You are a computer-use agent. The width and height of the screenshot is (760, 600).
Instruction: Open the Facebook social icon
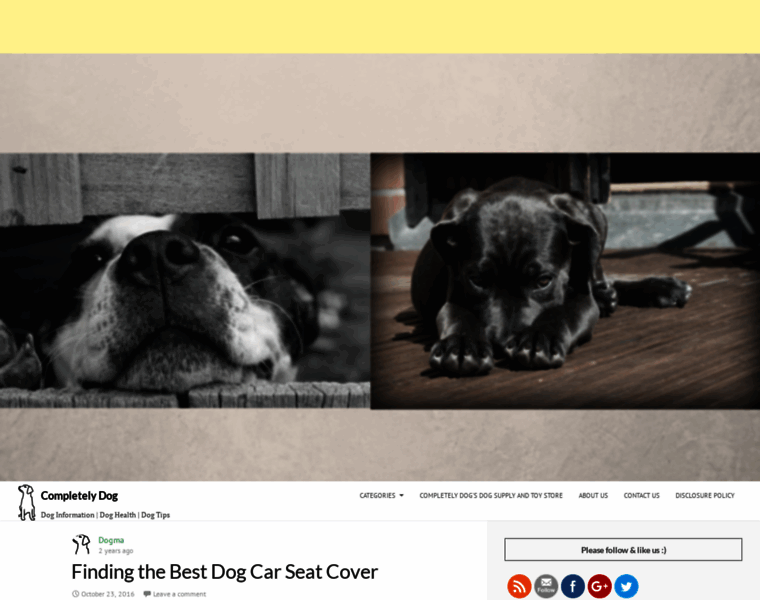pos(572,586)
